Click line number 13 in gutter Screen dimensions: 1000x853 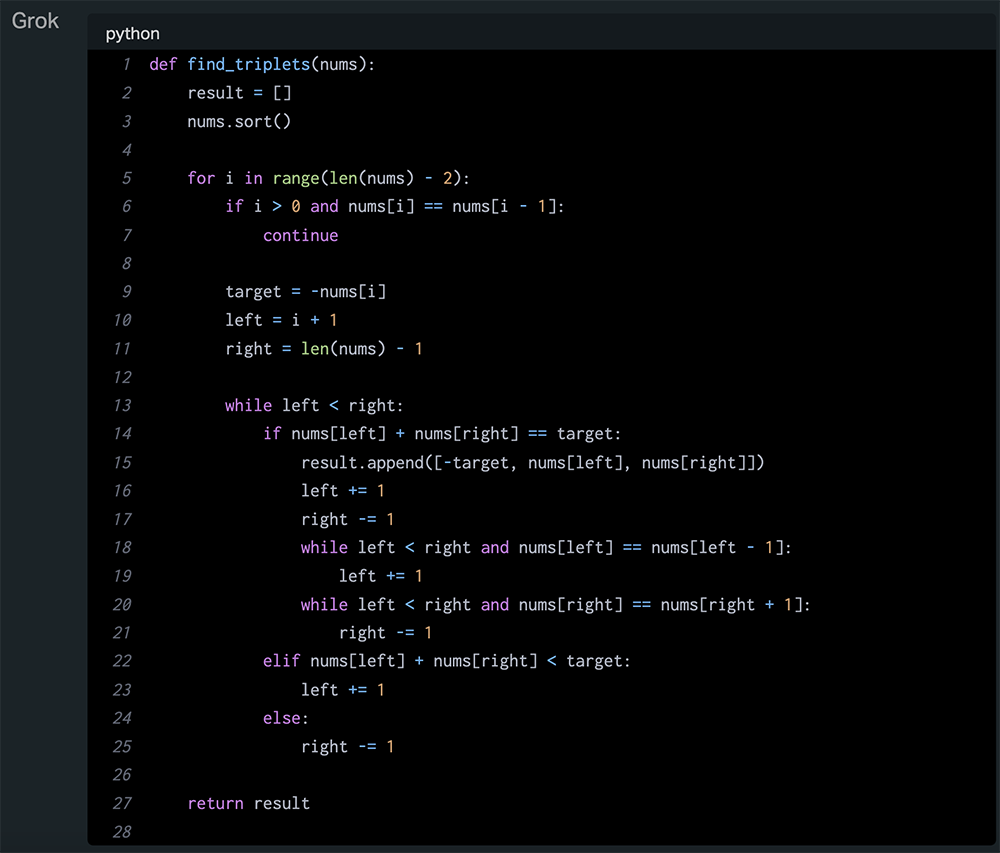122,405
